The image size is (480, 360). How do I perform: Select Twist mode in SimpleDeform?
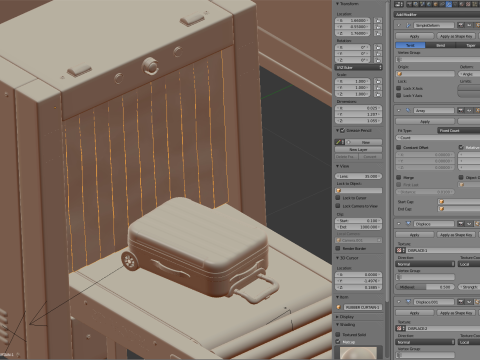point(410,45)
